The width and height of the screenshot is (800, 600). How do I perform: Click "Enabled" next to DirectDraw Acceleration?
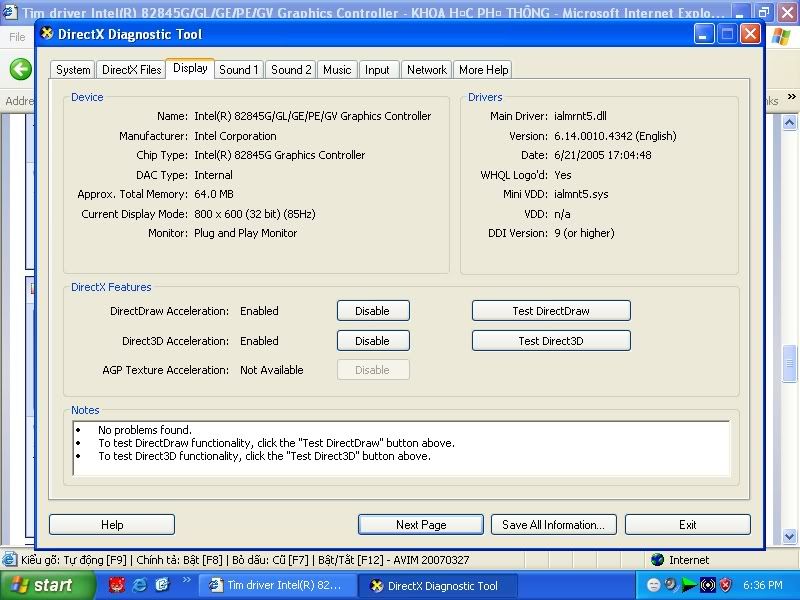pos(259,311)
